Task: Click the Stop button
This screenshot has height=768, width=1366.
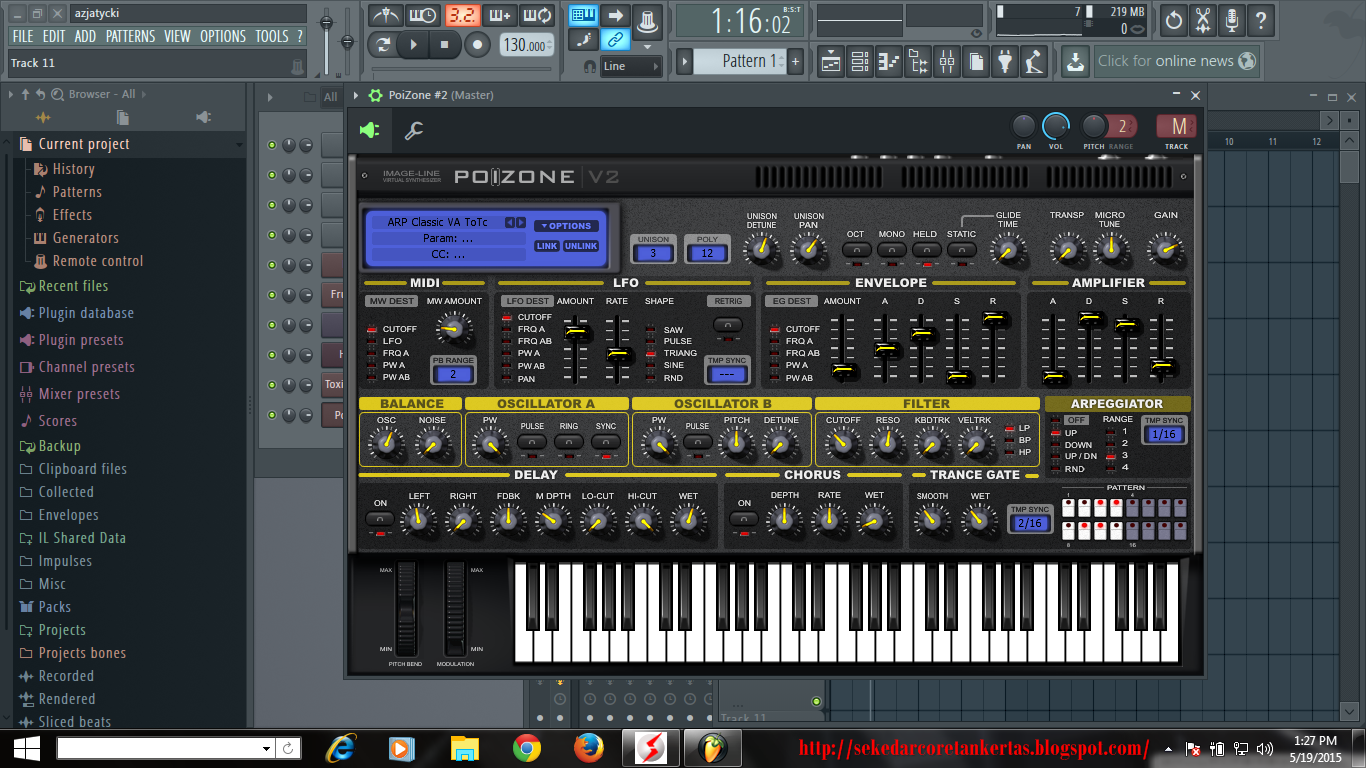Action: pos(445,45)
